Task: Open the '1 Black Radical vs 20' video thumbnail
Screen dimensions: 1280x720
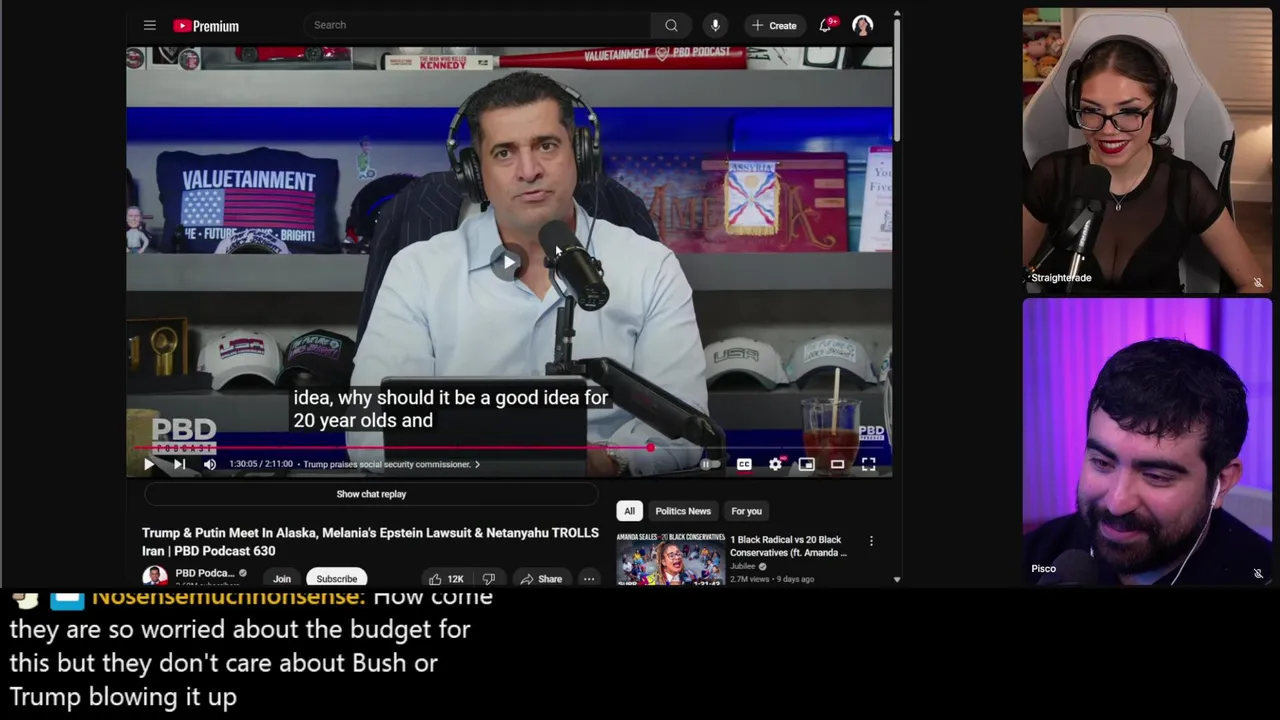Action: (x=670, y=558)
